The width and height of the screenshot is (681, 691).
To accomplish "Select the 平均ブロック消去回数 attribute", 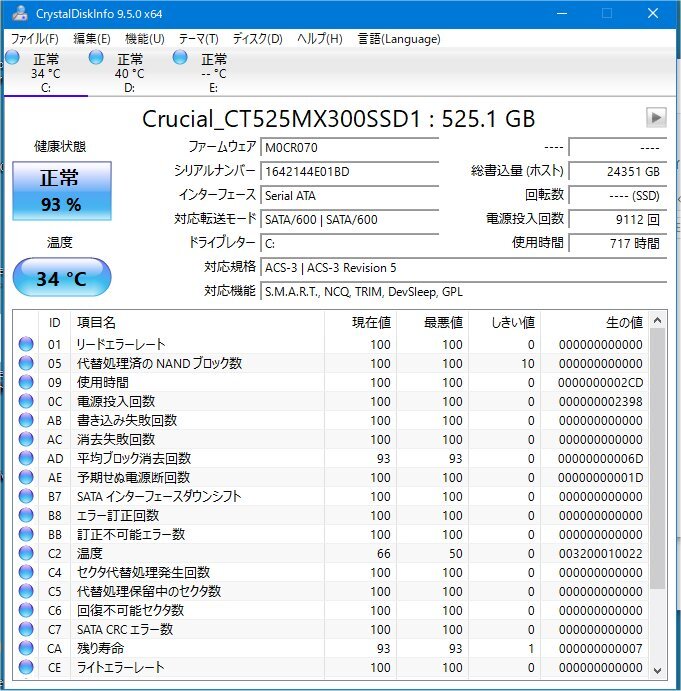I will coord(134,458).
